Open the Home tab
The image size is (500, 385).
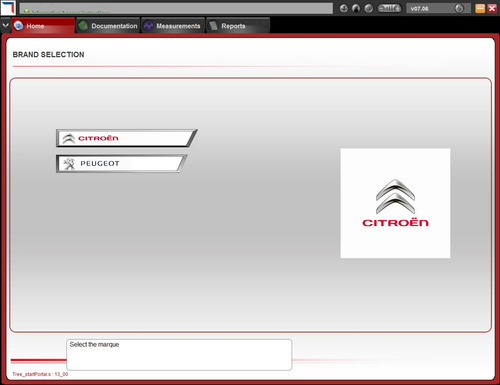[x=43, y=26]
